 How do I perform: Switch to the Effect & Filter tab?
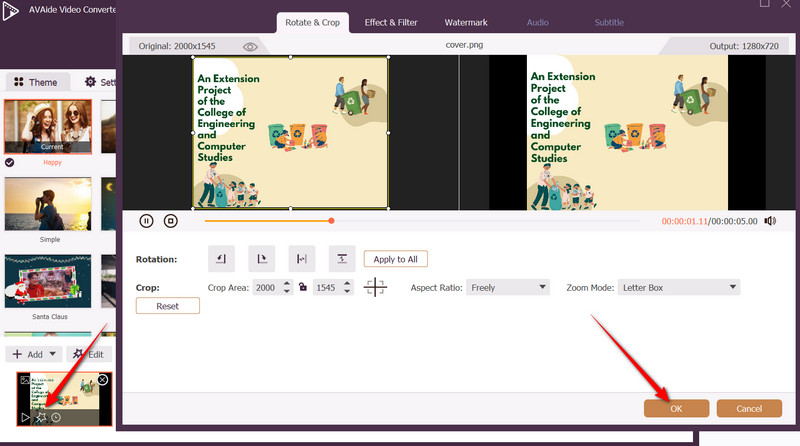391,22
